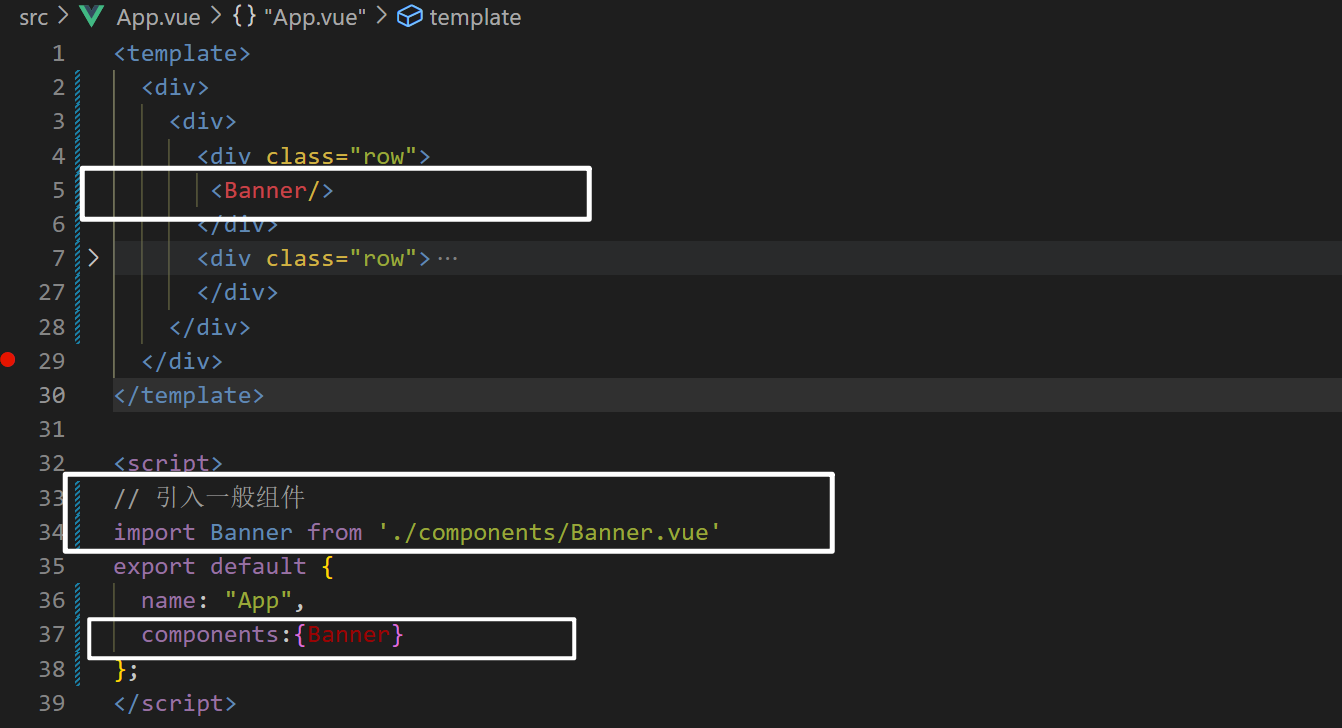Click line number 31 in gutter
1342x728 pixels.
[51, 429]
